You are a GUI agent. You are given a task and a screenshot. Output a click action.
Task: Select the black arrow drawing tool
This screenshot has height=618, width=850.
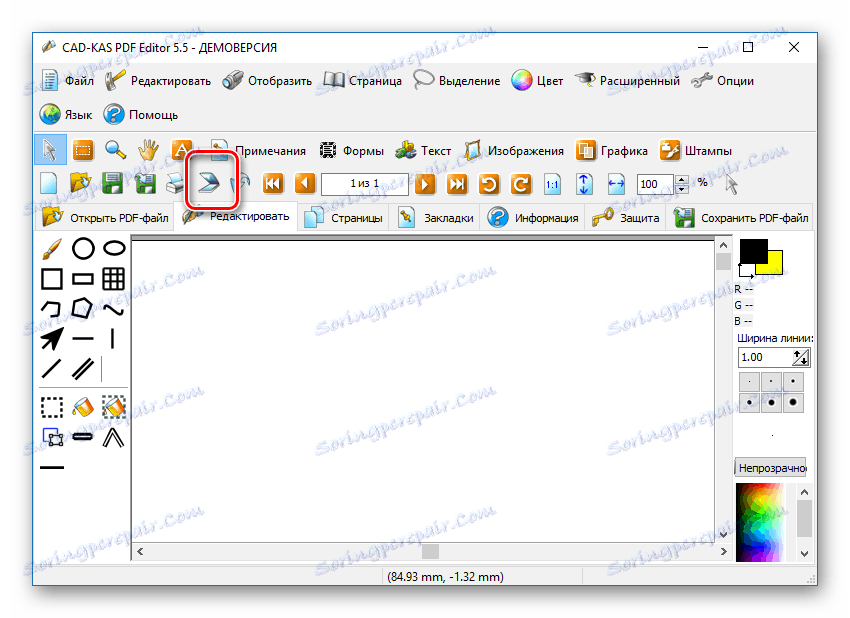tap(52, 339)
